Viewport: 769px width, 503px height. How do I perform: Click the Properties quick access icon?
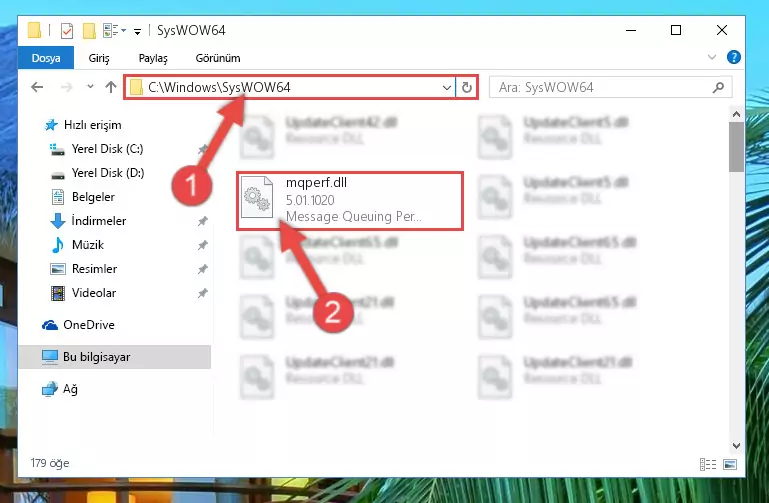click(67, 30)
